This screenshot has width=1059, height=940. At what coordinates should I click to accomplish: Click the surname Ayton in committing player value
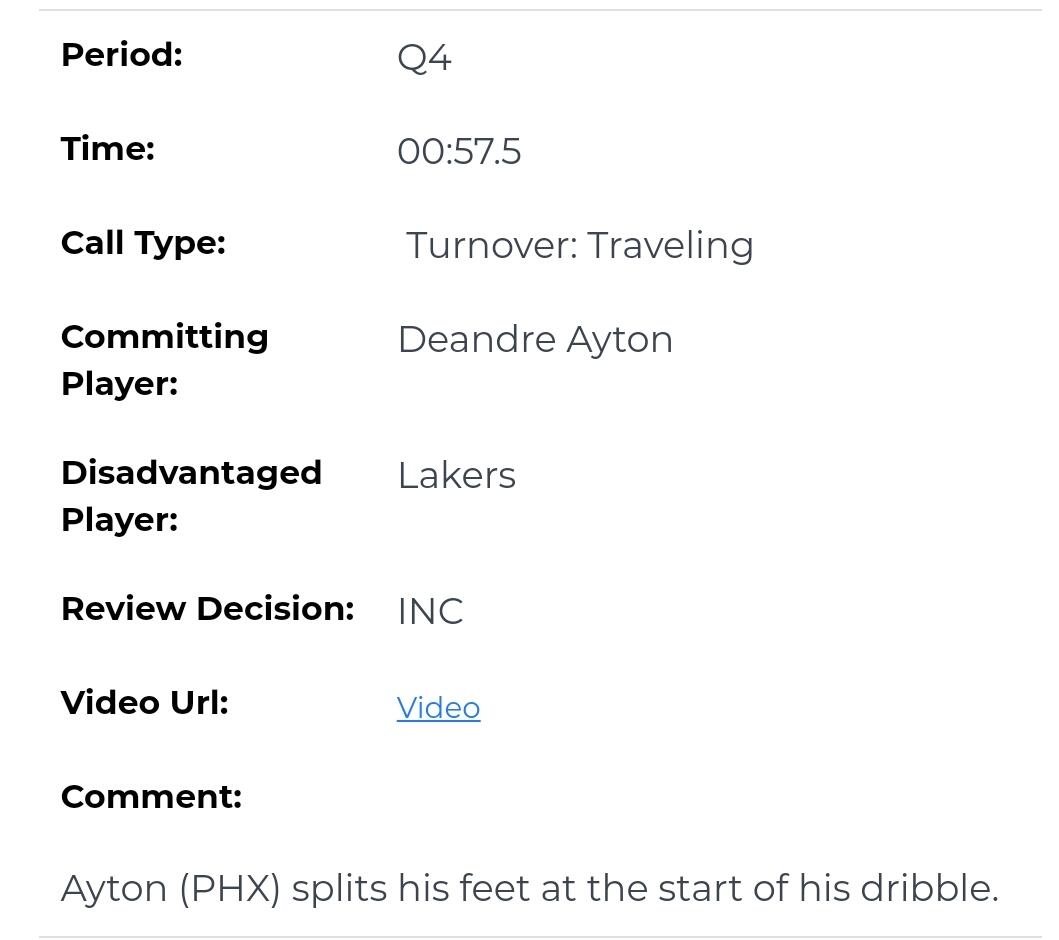tap(620, 340)
